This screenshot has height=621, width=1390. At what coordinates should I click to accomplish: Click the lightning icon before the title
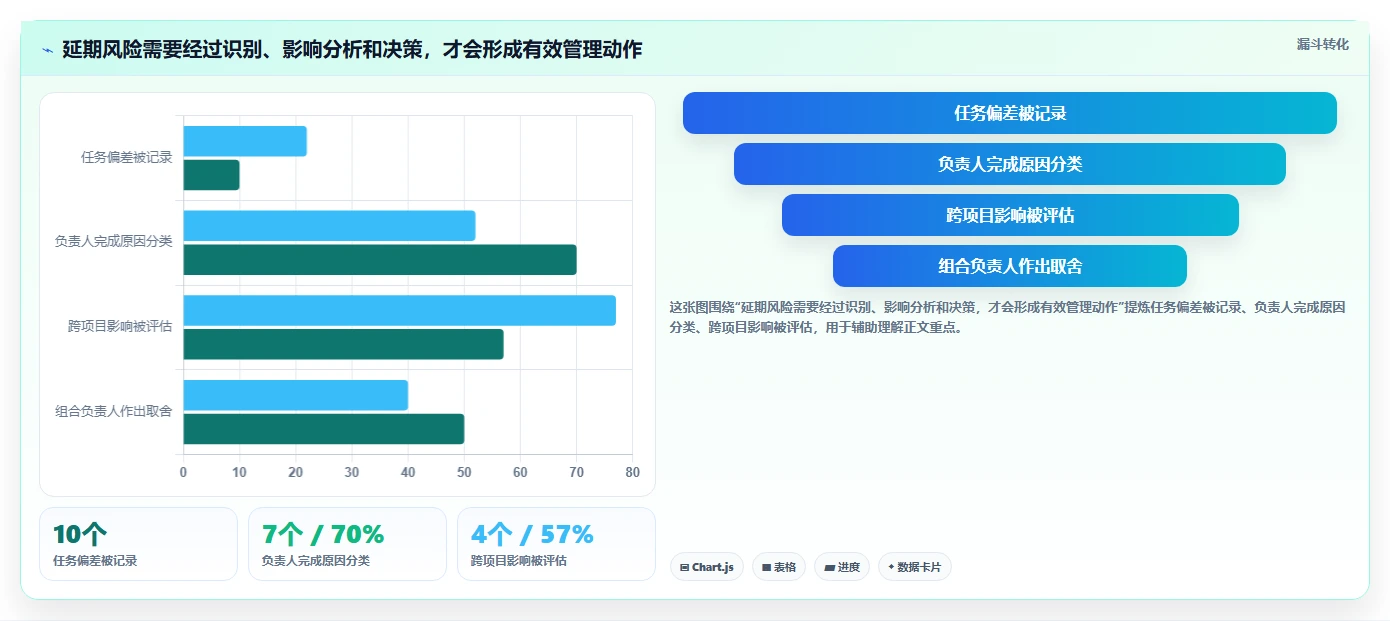click(47, 50)
